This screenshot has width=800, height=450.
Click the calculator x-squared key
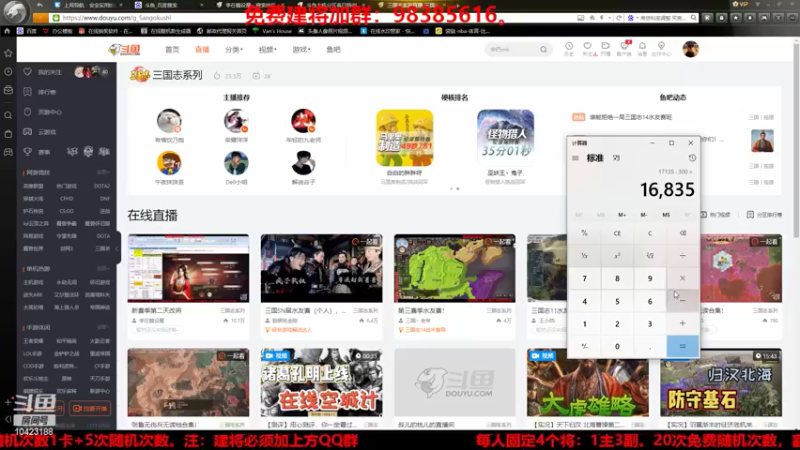click(617, 256)
